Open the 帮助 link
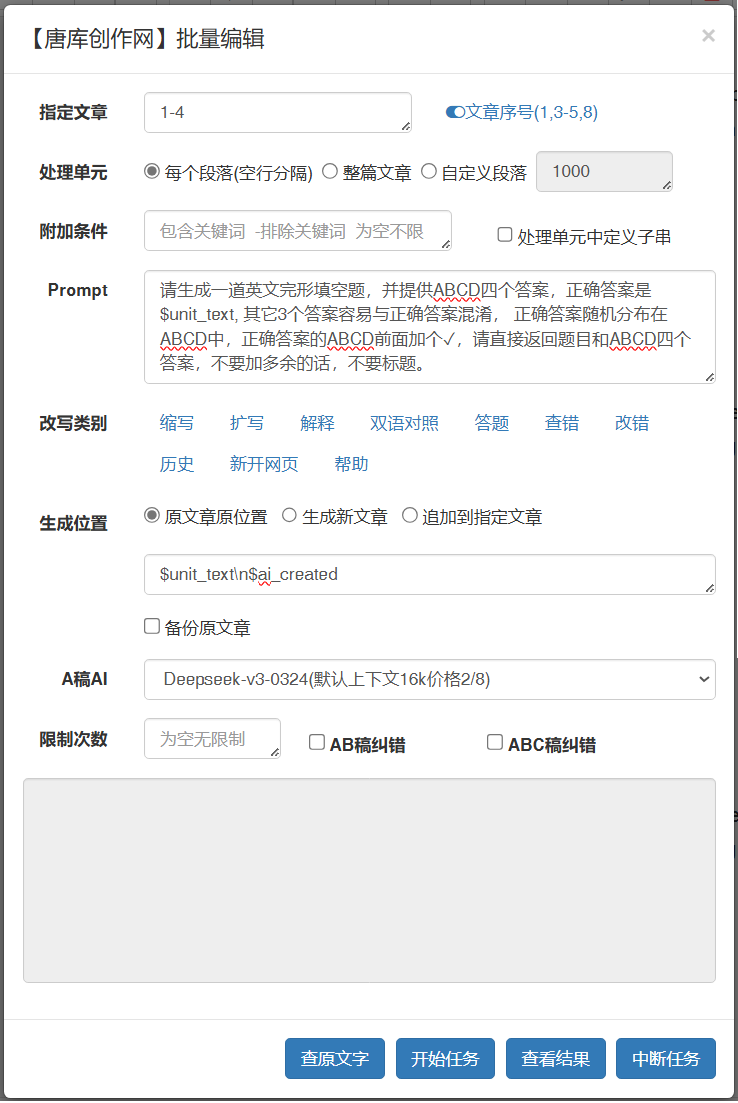 351,464
